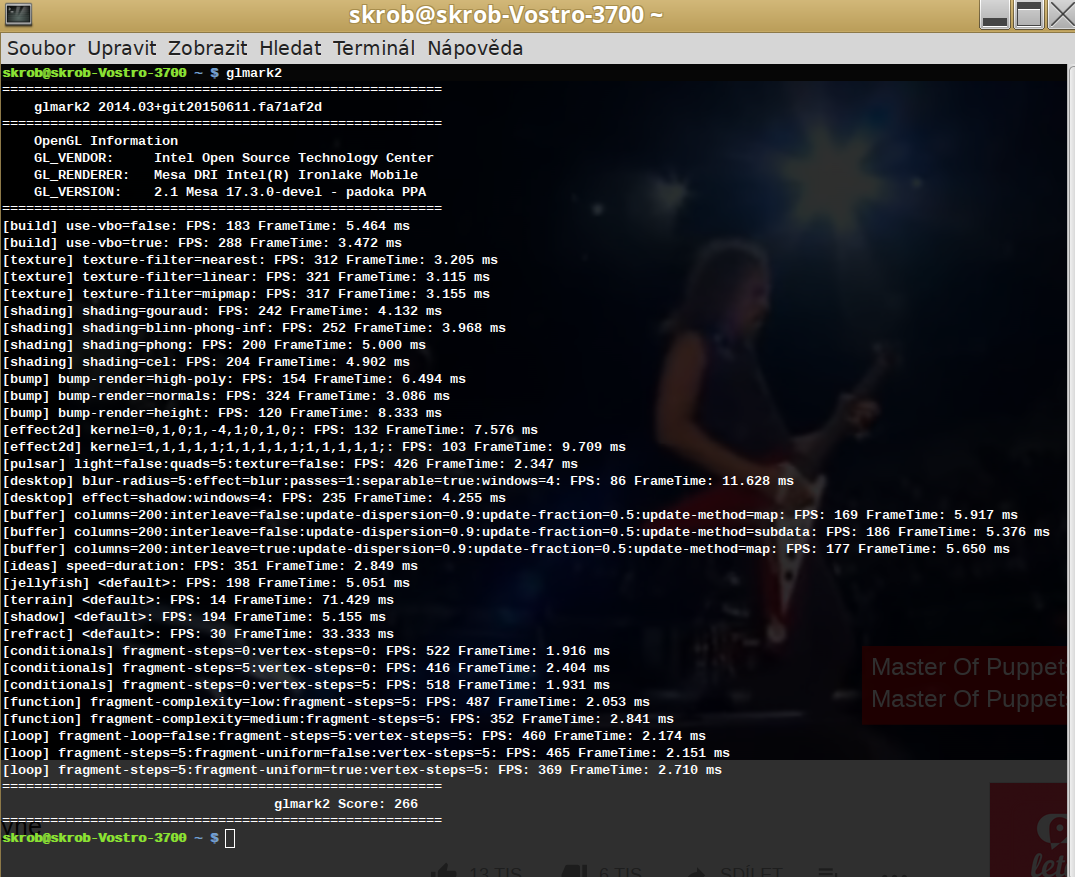This screenshot has height=877, width=1075.
Task: Click the skrob@skrob-Vostro-3700 window title
Action: 505,15
